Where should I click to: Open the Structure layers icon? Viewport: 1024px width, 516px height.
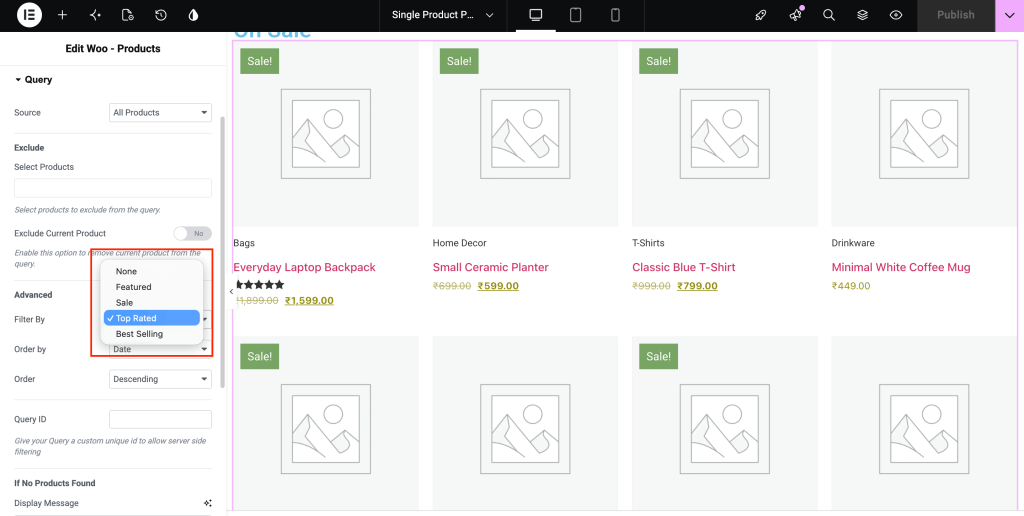click(863, 15)
